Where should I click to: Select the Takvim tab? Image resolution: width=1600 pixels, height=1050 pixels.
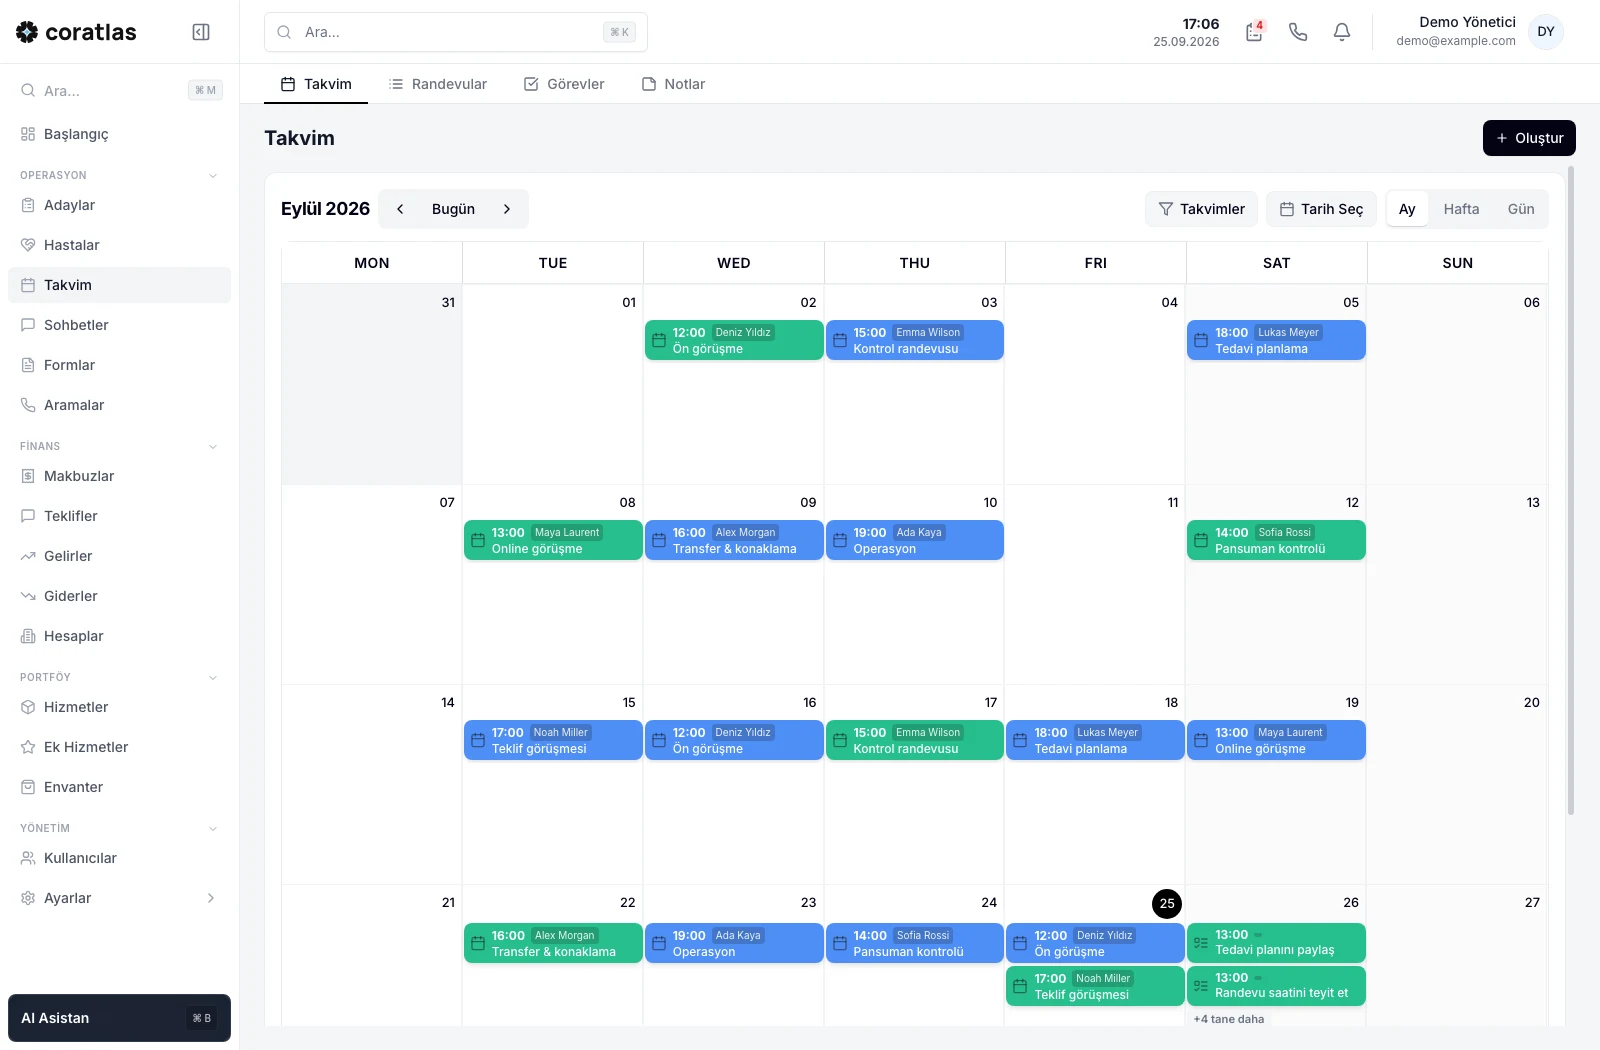[x=316, y=84]
